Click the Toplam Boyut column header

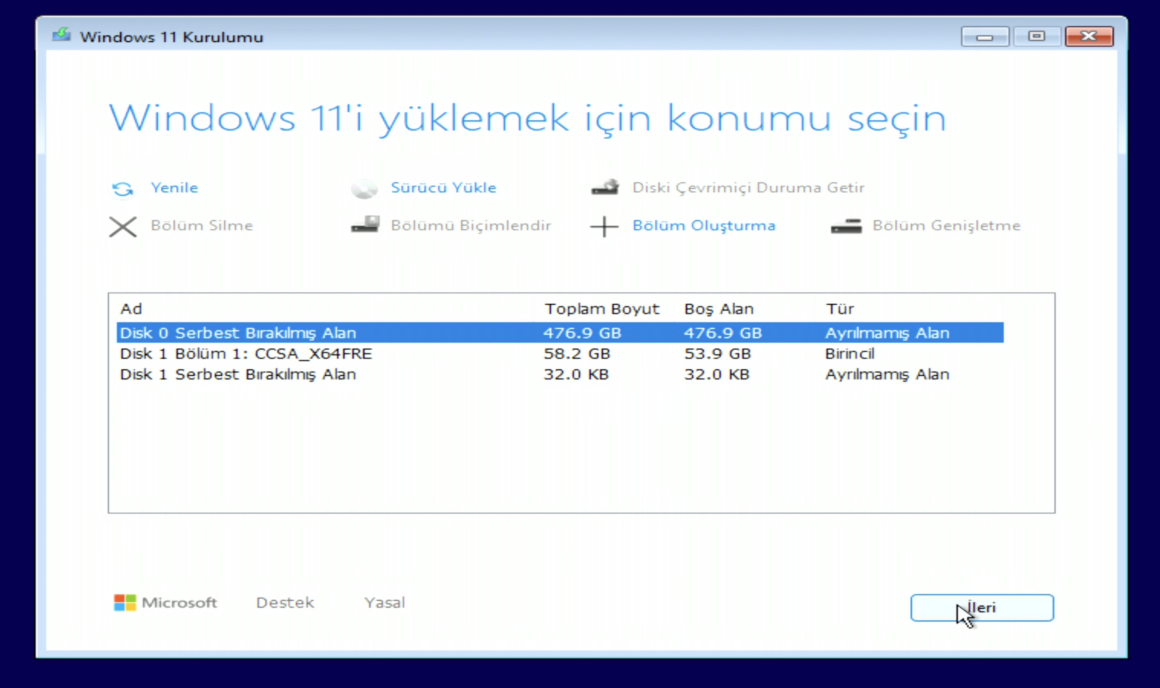click(601, 308)
